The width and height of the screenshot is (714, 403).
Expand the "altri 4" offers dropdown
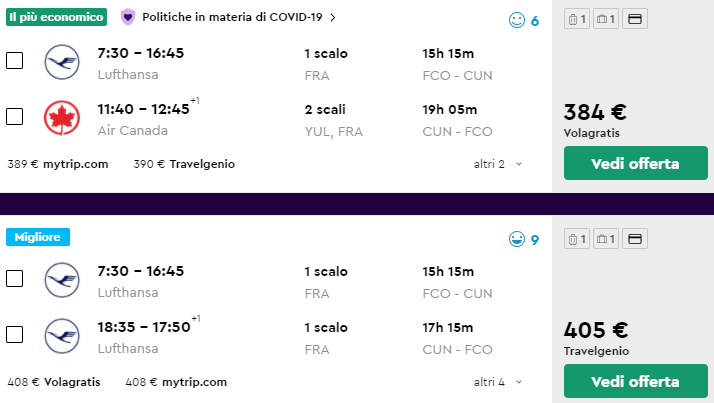498,382
